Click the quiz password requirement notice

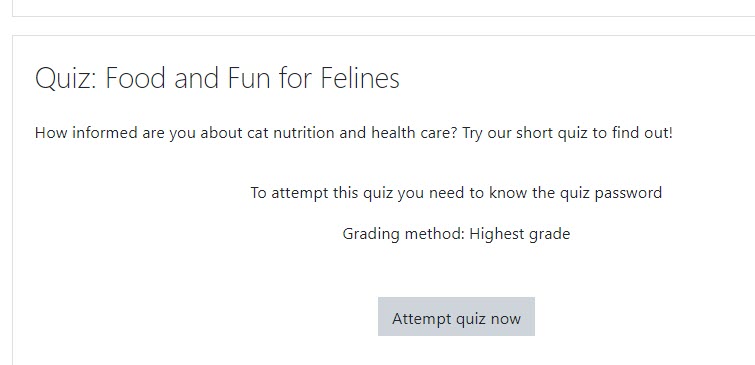pyautogui.click(x=456, y=193)
